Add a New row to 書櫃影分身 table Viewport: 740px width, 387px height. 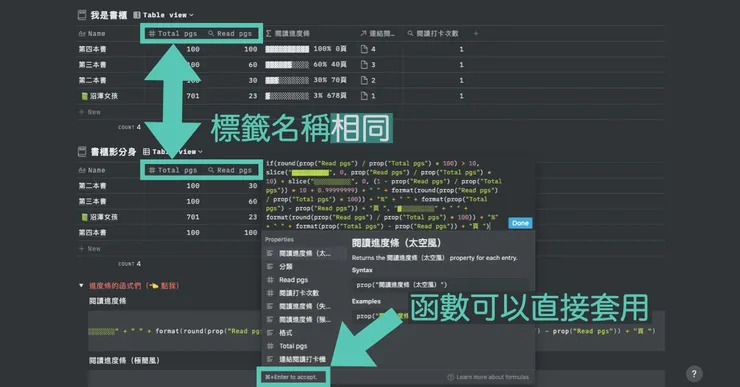tap(90, 249)
